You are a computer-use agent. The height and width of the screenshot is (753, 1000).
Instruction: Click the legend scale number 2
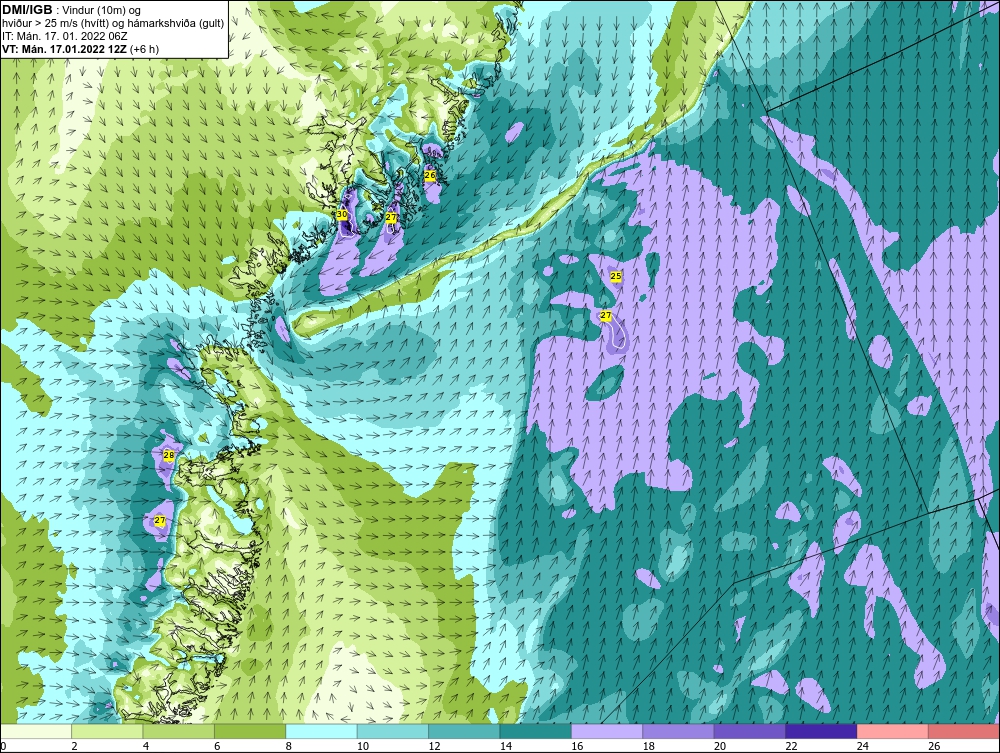pyautogui.click(x=75, y=747)
